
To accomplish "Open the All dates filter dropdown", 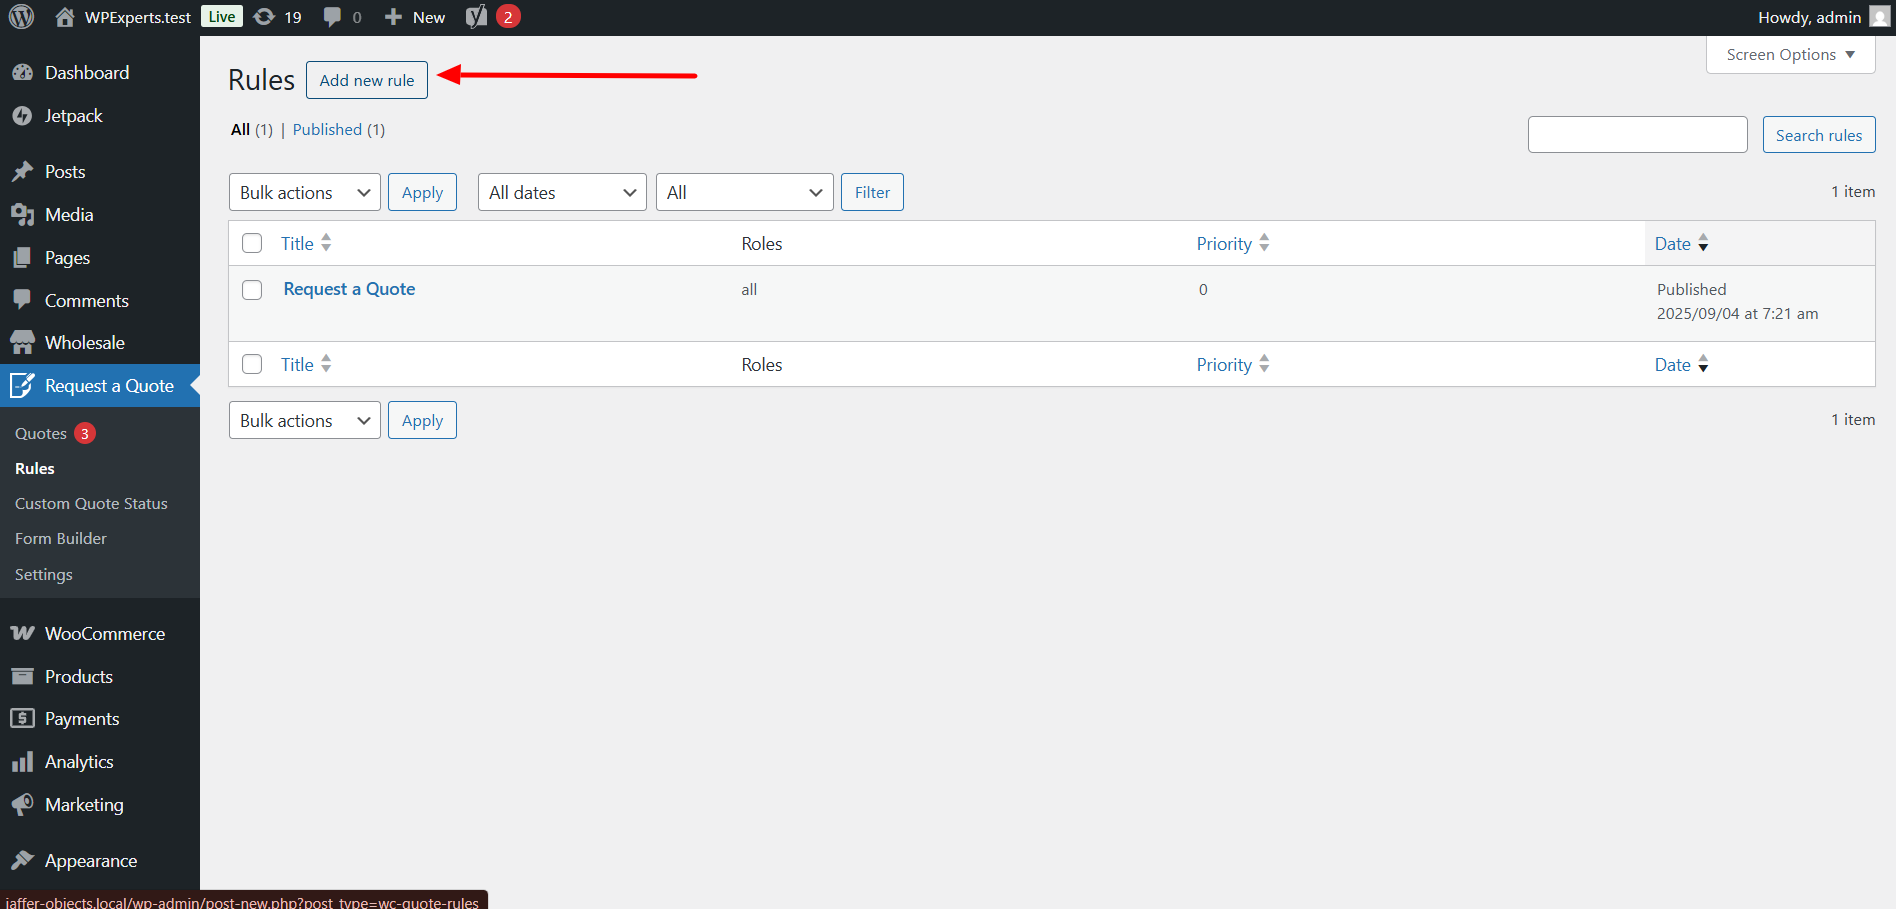I will (561, 192).
